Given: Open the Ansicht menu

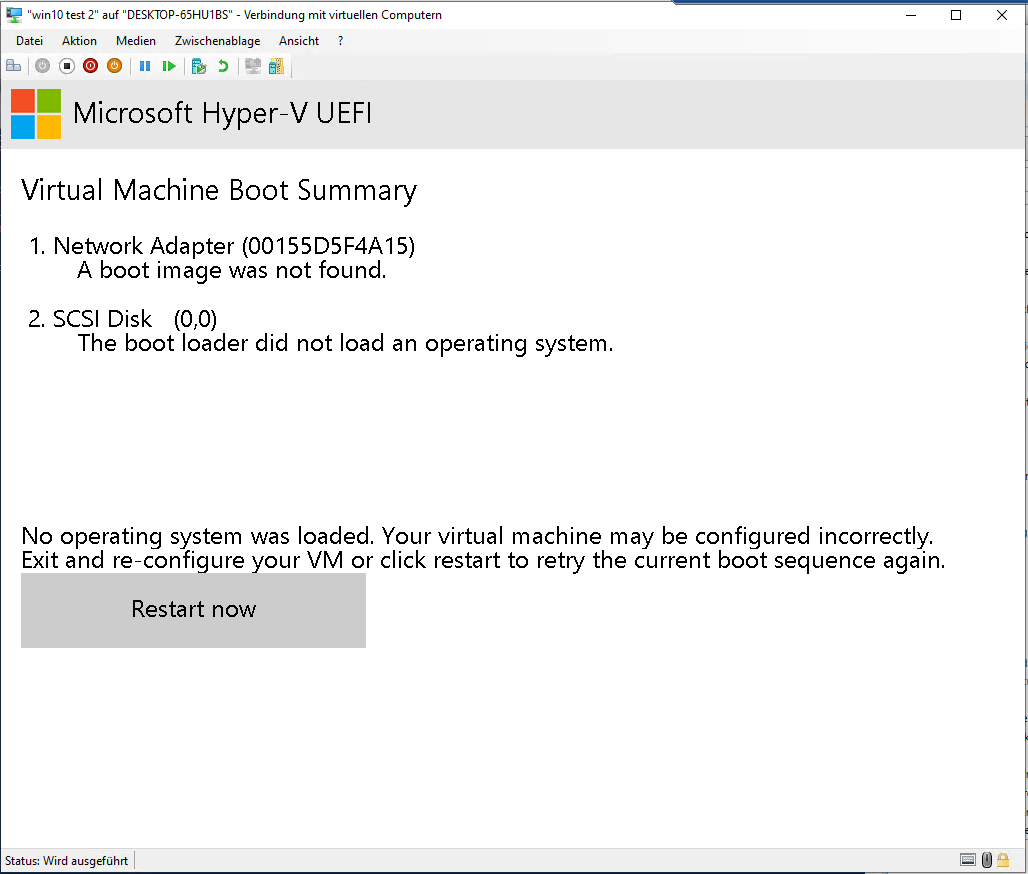Looking at the screenshot, I should click(299, 41).
